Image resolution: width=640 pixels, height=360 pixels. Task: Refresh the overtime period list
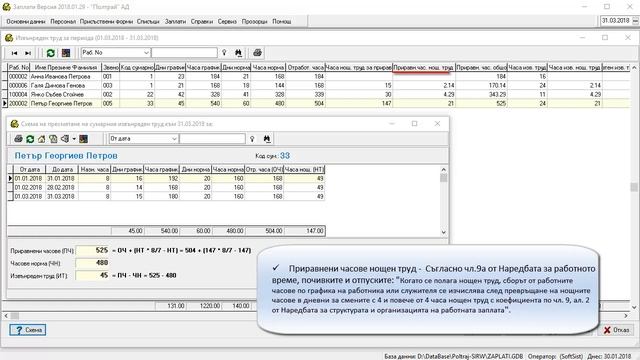(x=50, y=53)
